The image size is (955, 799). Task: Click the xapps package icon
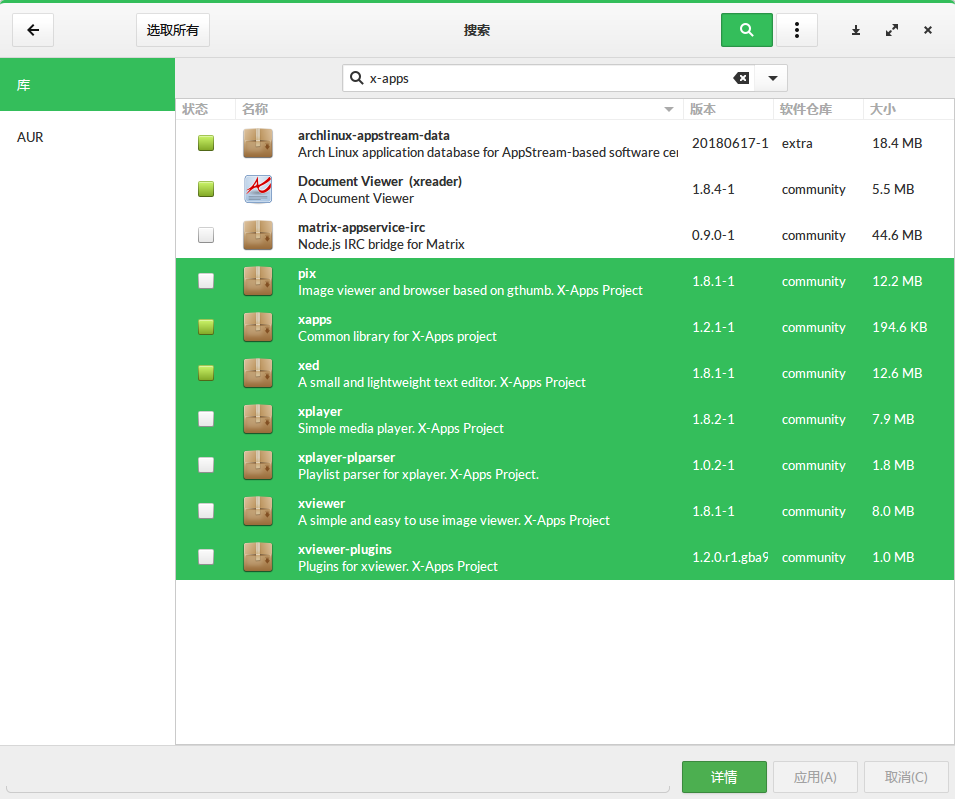pyautogui.click(x=258, y=327)
